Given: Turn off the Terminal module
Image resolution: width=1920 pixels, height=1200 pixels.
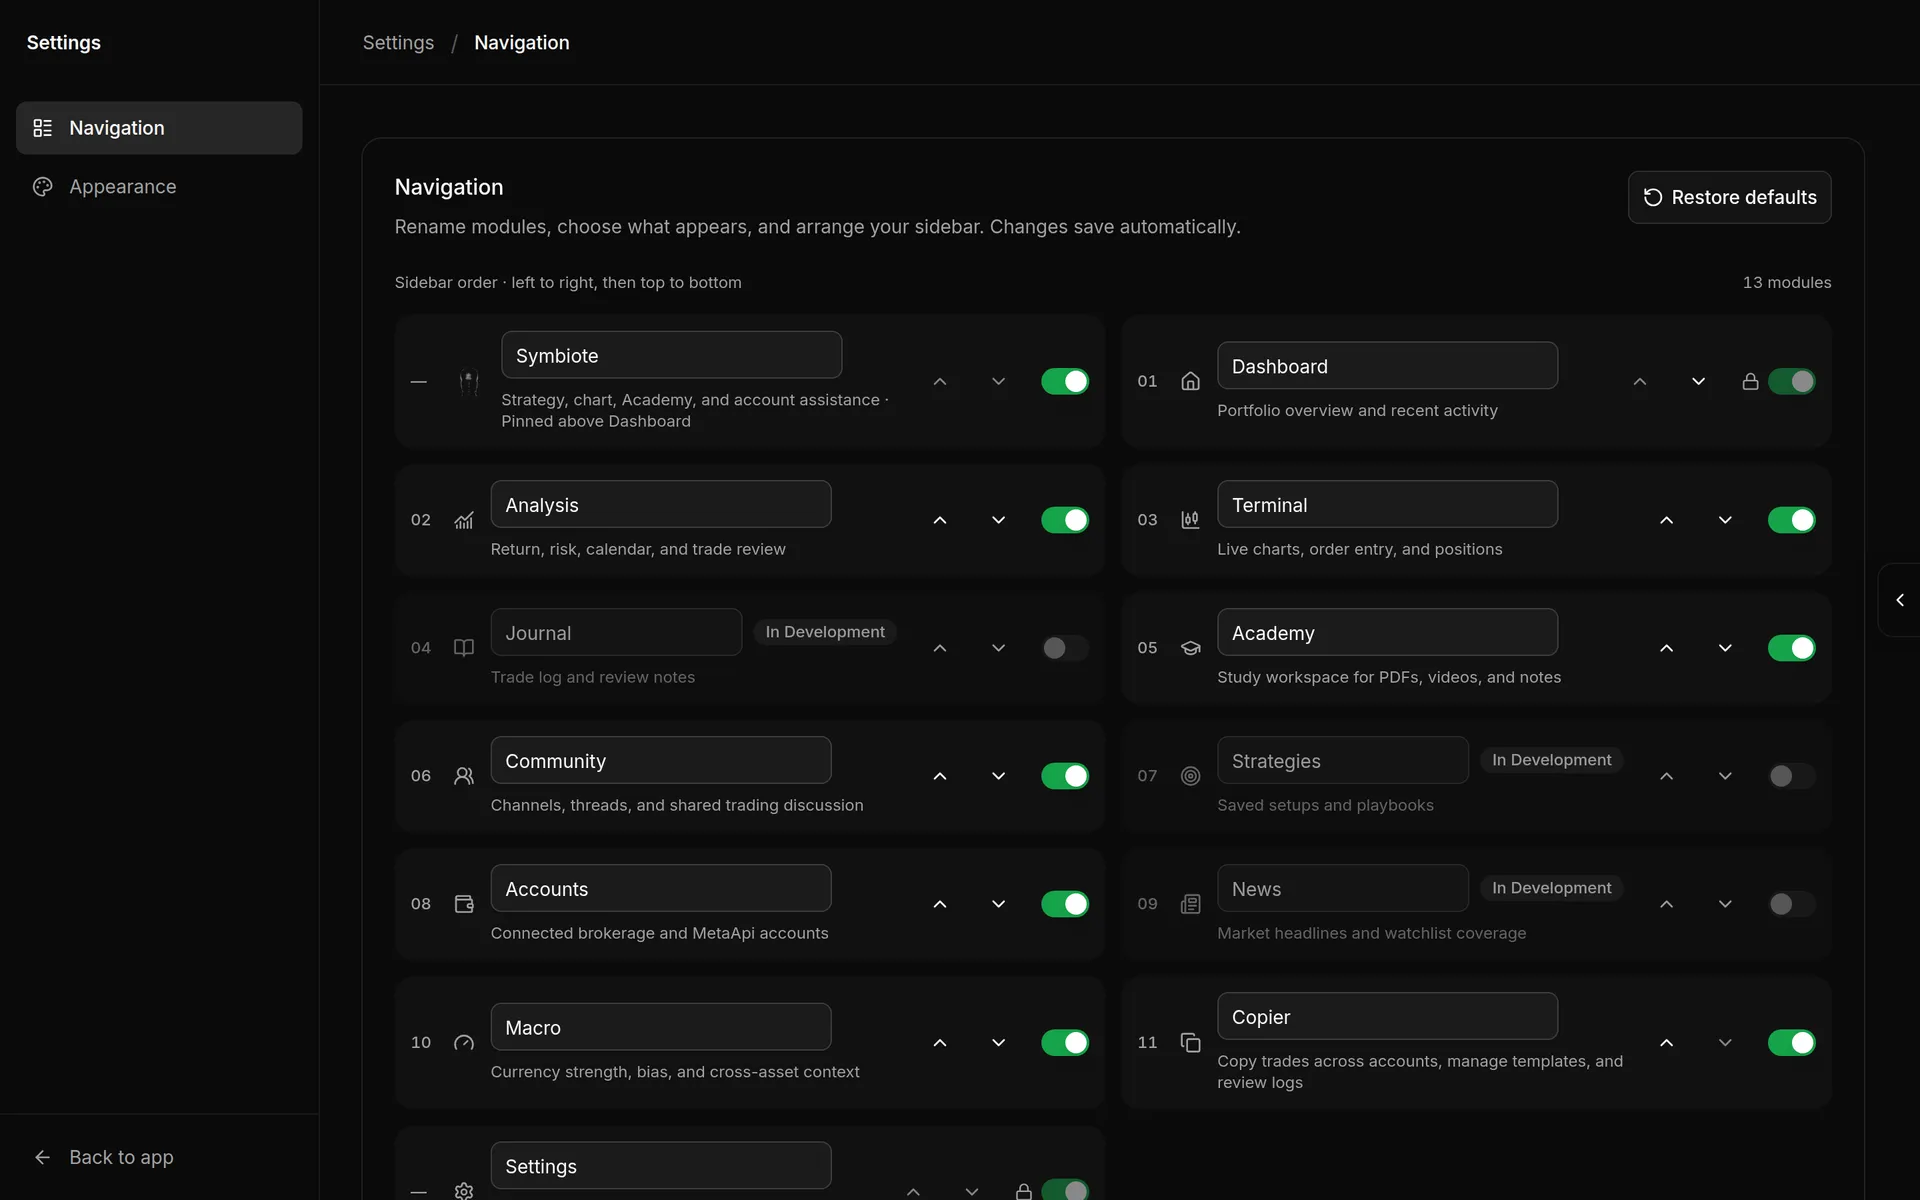Looking at the screenshot, I should [x=1791, y=520].
